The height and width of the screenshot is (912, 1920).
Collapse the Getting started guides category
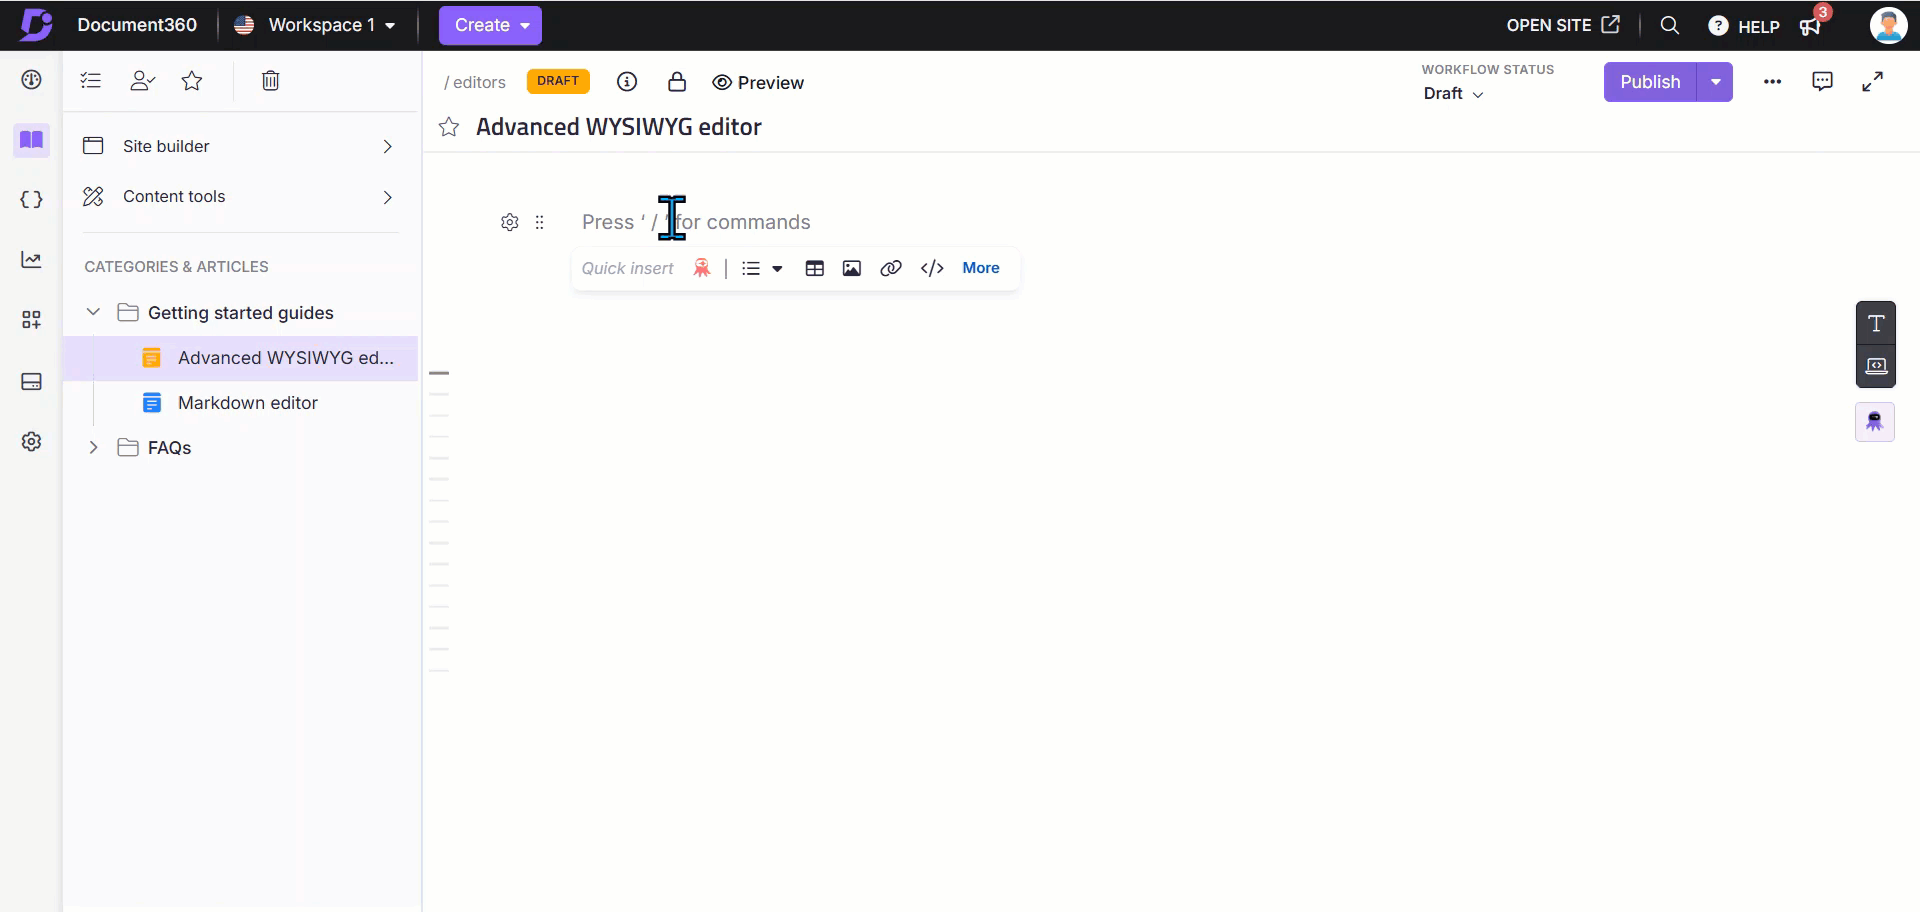click(x=93, y=312)
